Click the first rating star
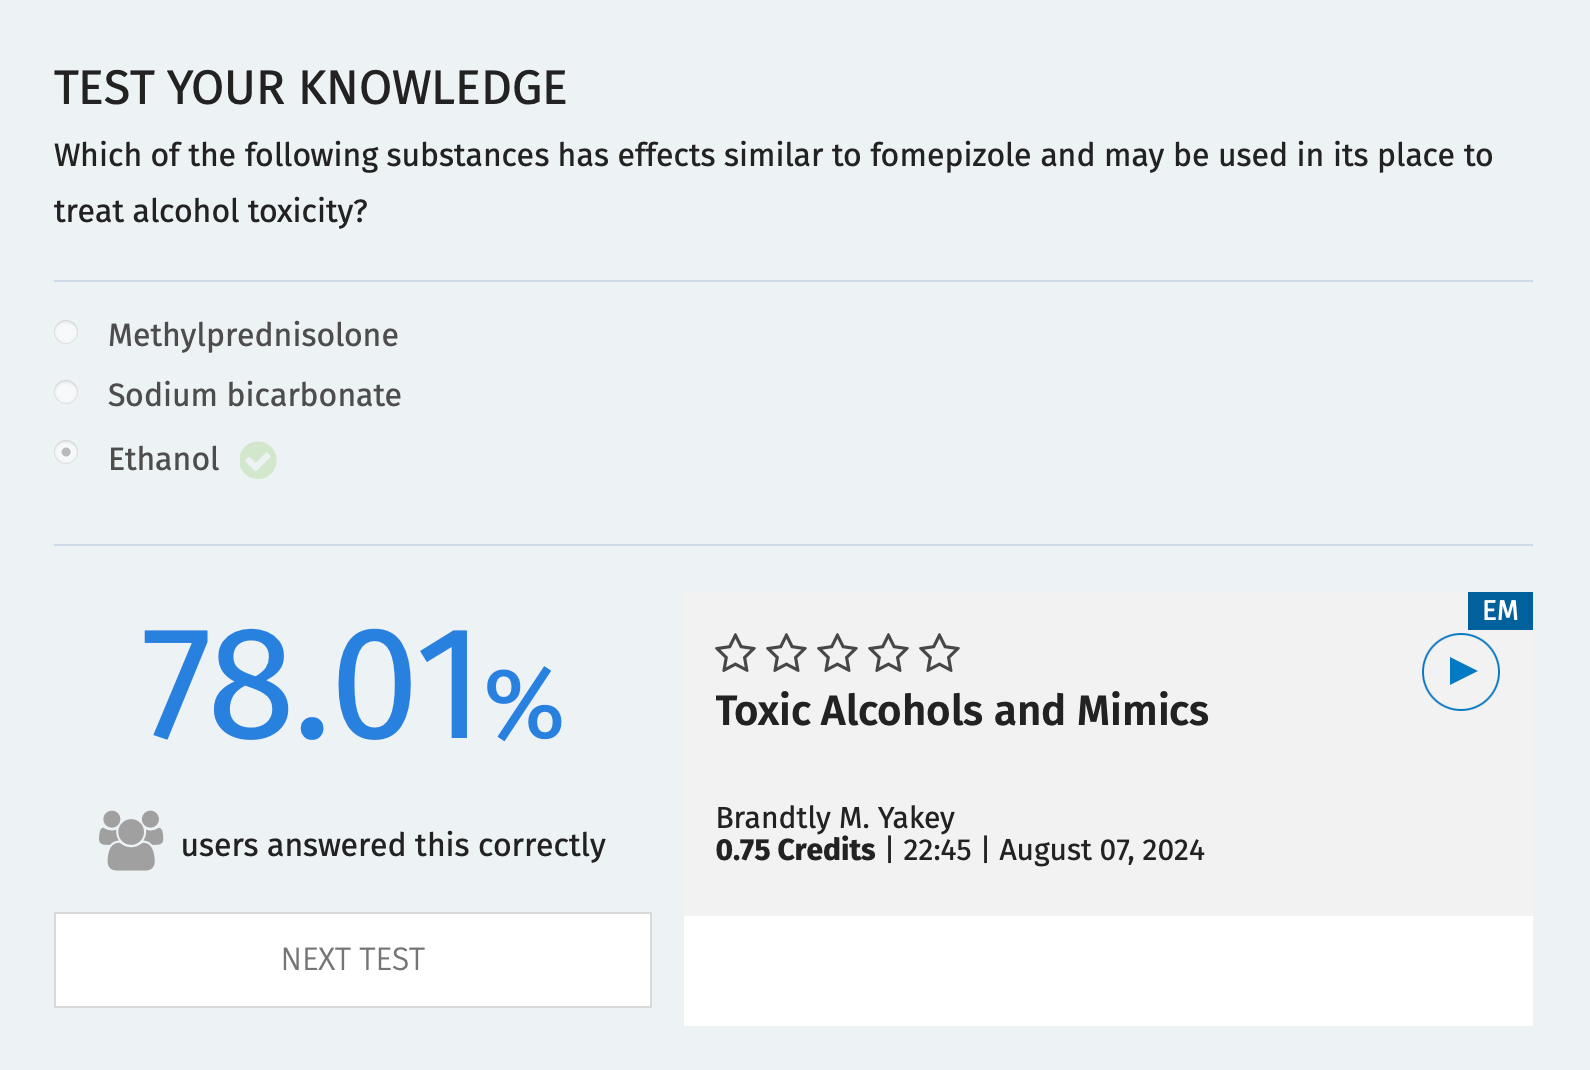 pos(735,654)
